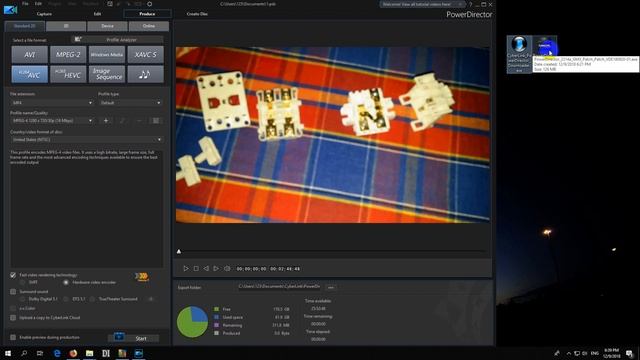Open the Country/video format of disc dropdown

click(86, 140)
